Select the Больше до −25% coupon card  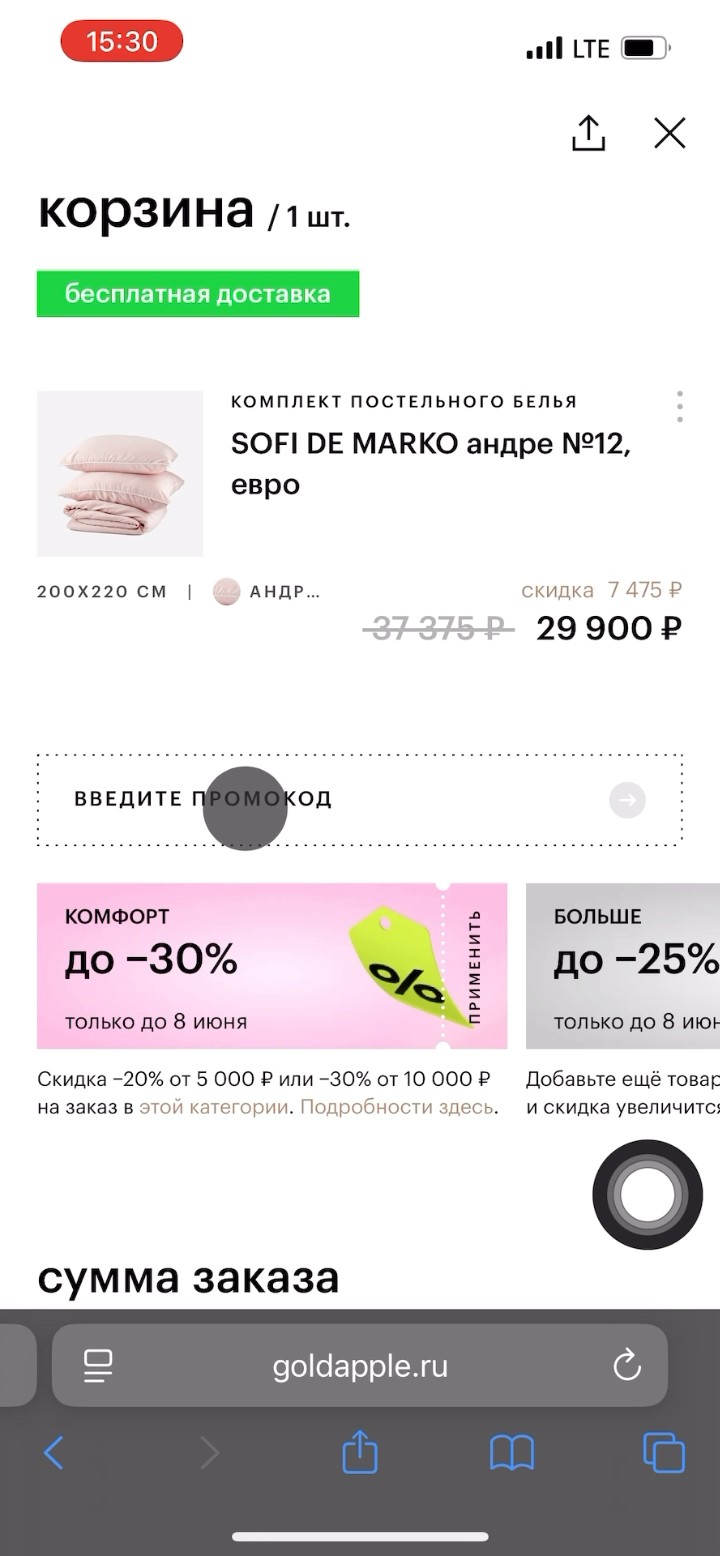(624, 966)
